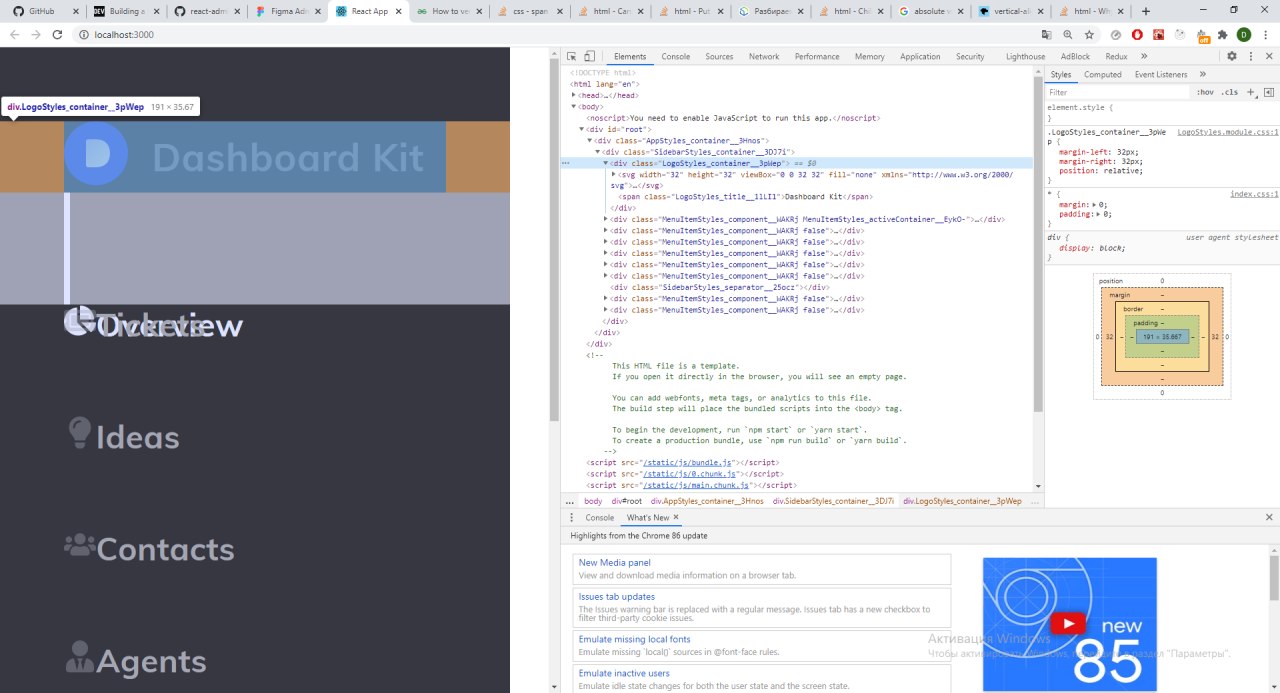Close the What's New drawer tab

pyautogui.click(x=676, y=517)
